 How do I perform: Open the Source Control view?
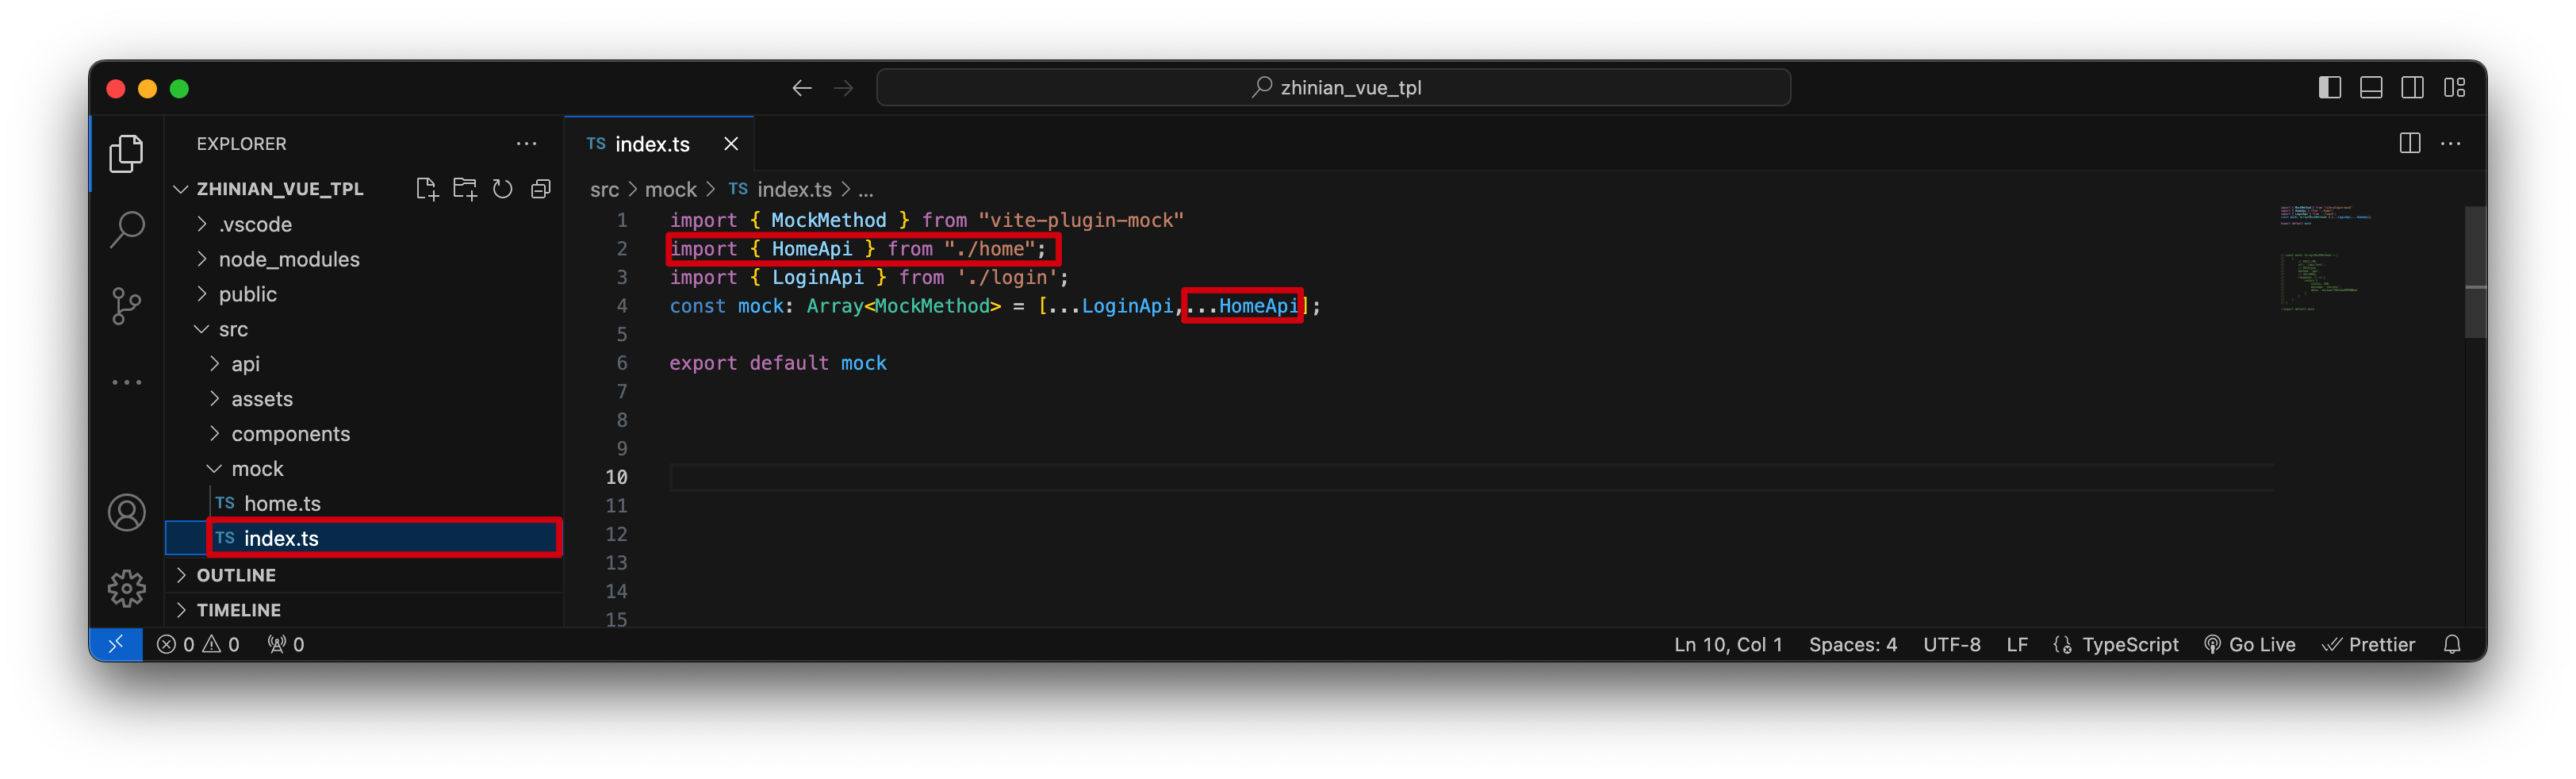126,306
